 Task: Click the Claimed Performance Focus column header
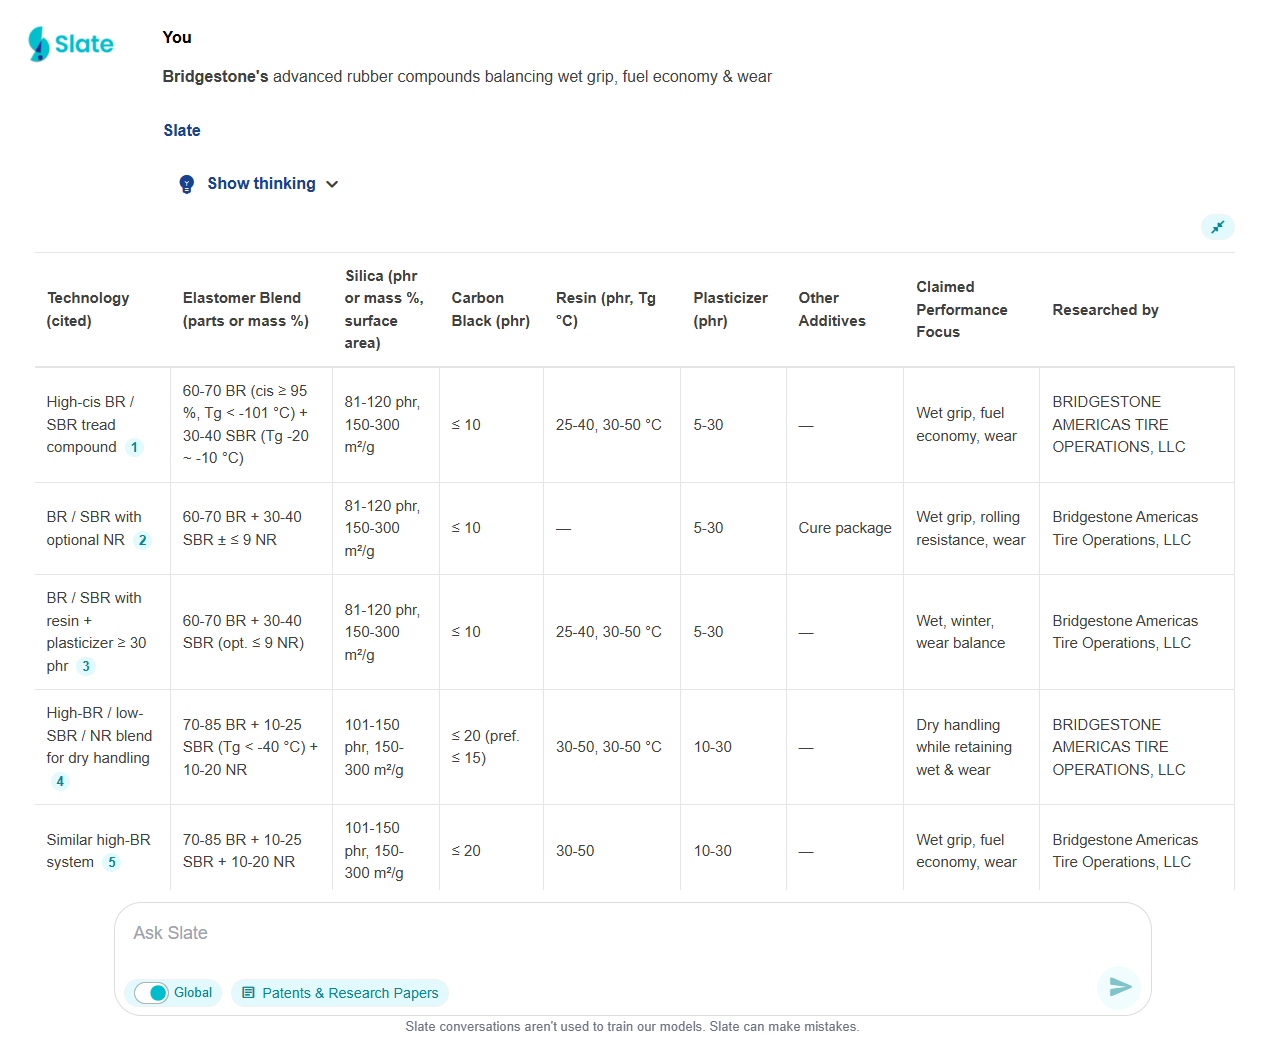pos(961,309)
